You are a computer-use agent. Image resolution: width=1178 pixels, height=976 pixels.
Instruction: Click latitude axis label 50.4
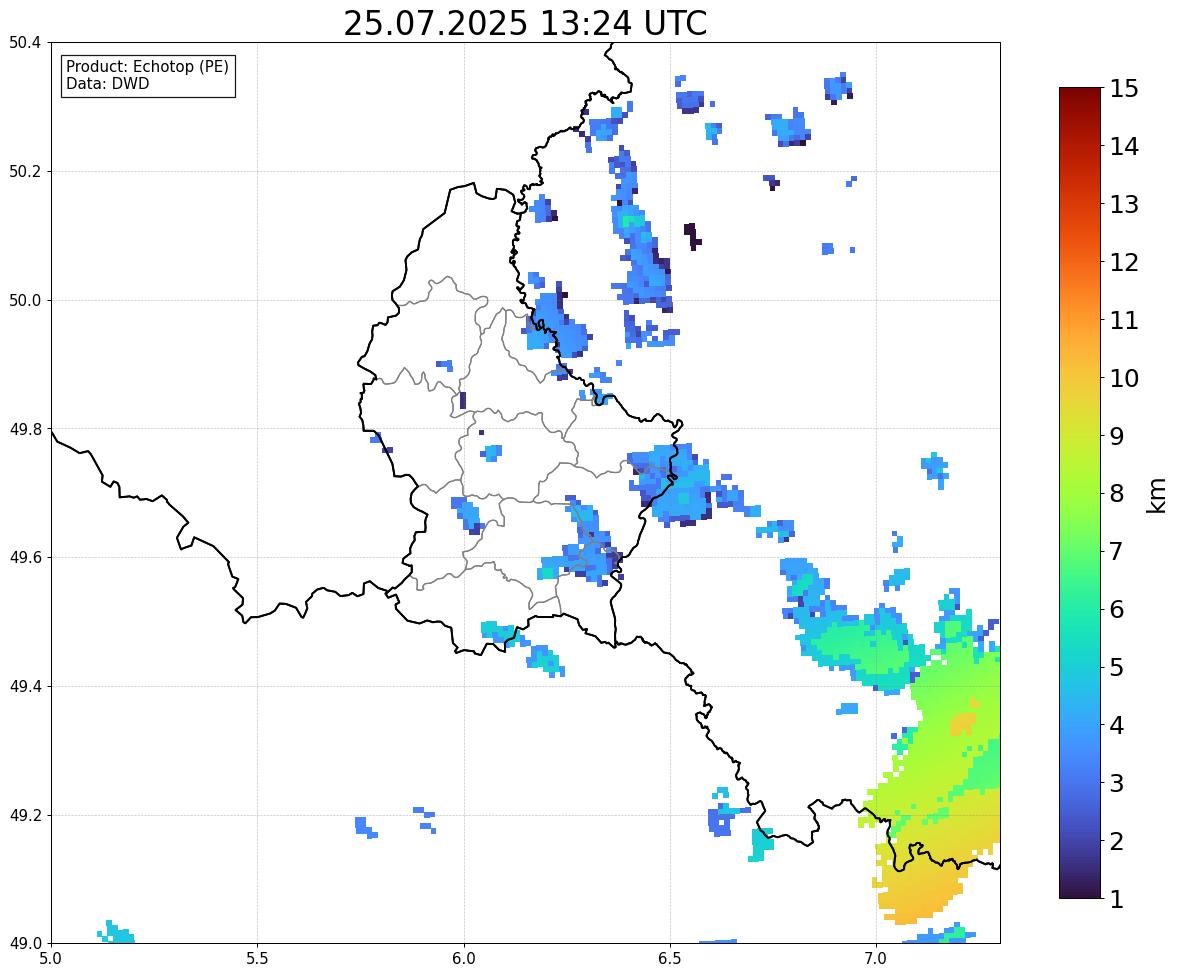[x=25, y=43]
